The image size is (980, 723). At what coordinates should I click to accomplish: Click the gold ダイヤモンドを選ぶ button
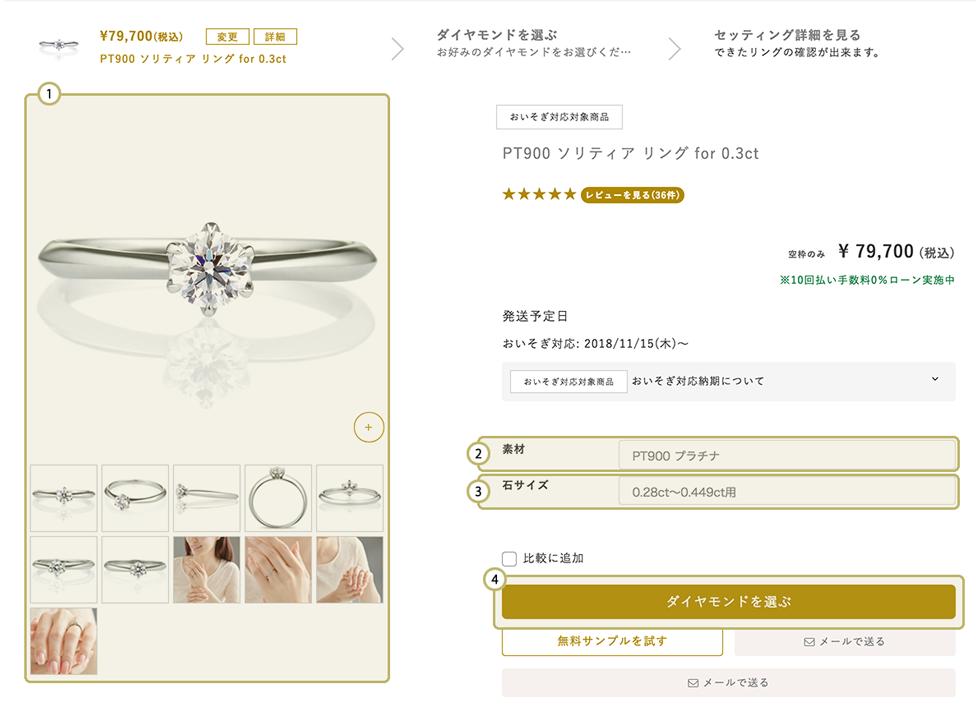(729, 602)
